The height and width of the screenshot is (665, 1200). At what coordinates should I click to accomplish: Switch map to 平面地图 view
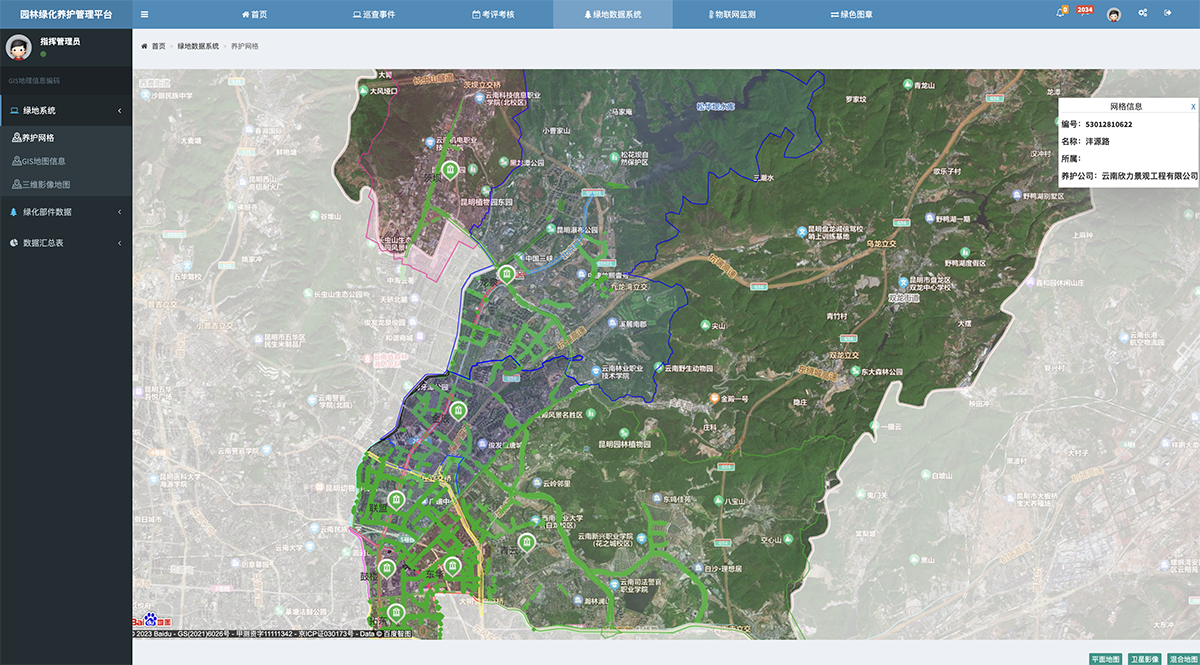pos(1105,659)
